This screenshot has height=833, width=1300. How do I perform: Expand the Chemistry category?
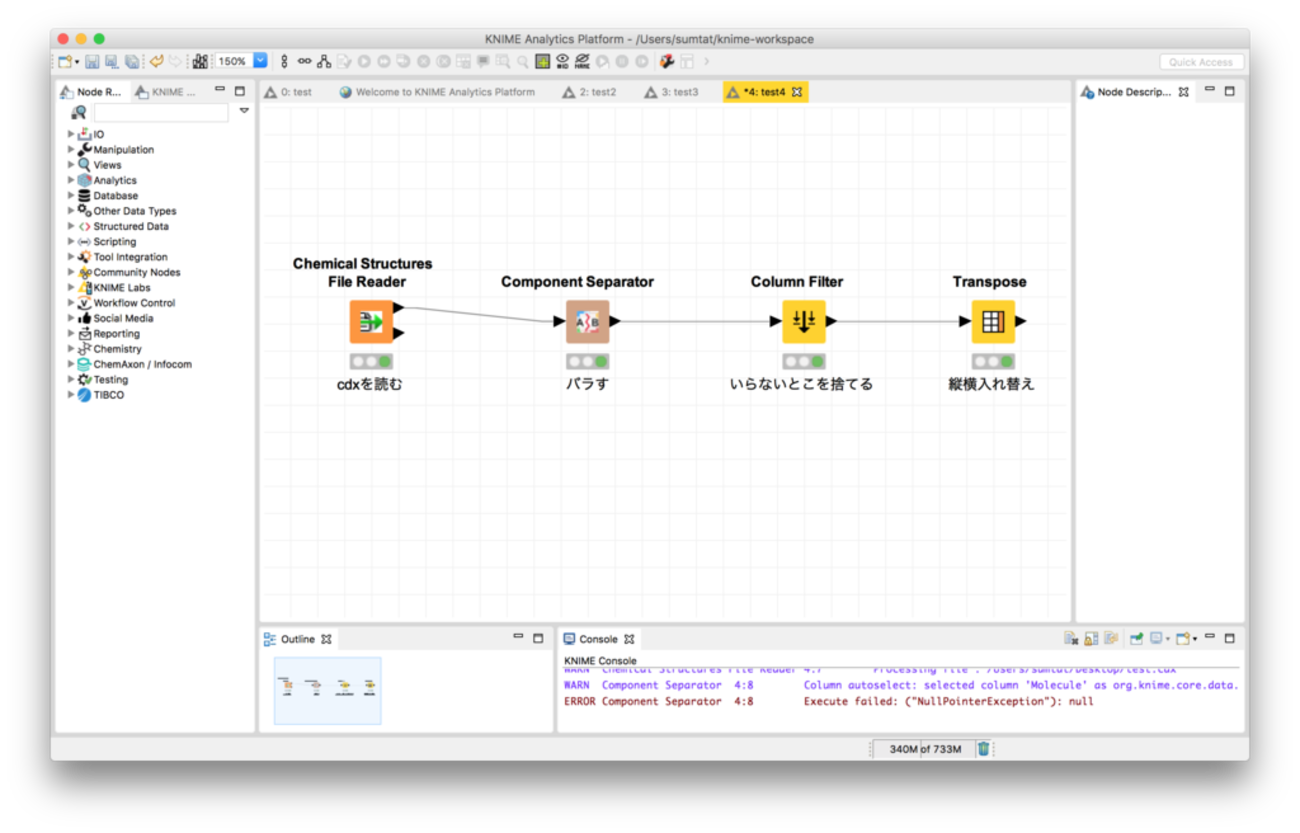[x=71, y=349]
